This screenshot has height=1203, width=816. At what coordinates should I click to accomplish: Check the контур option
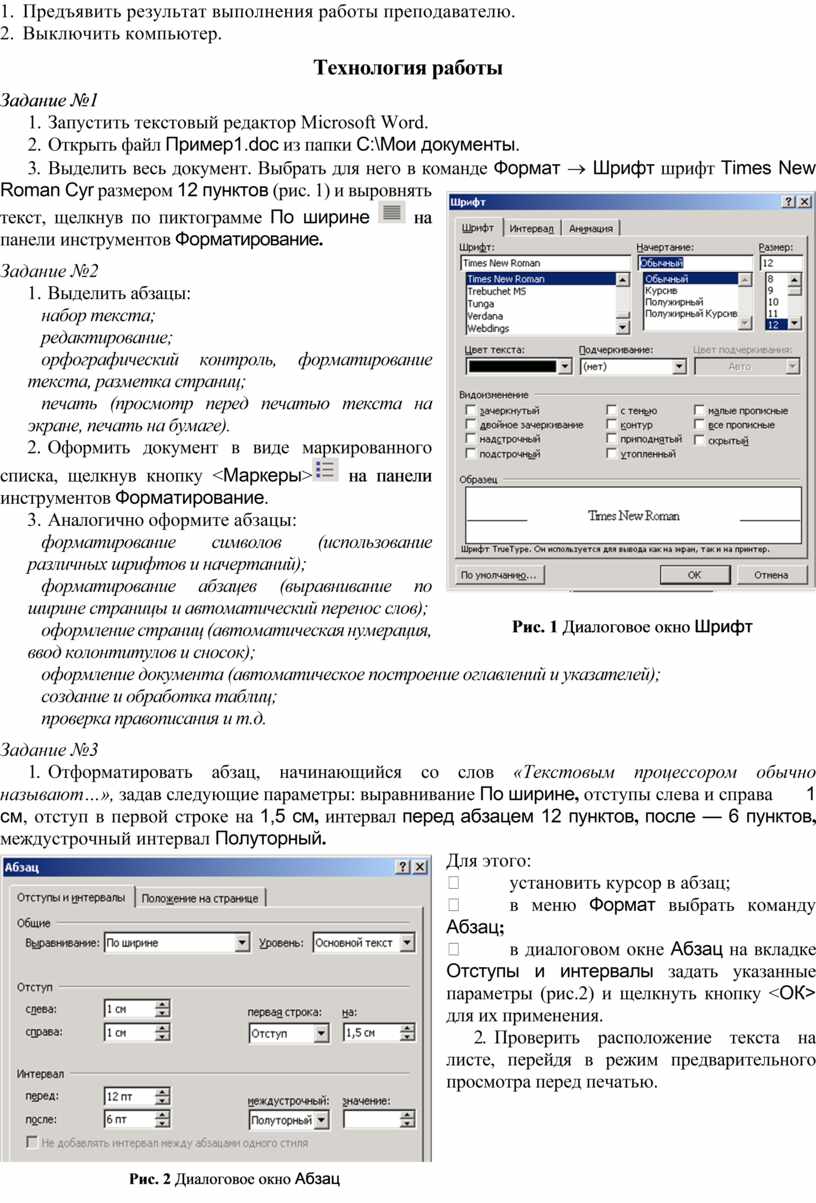pyautogui.click(x=612, y=425)
